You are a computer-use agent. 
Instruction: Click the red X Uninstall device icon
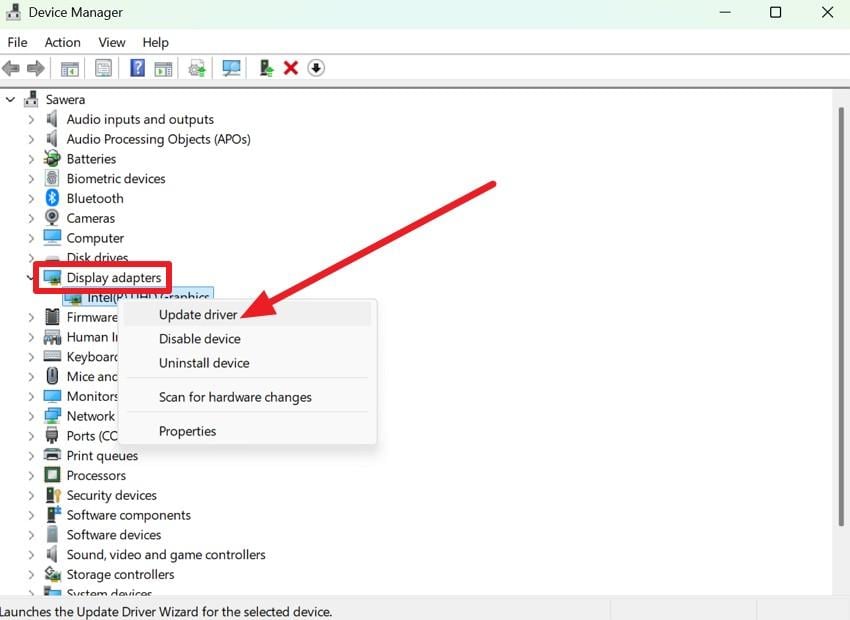tap(291, 68)
